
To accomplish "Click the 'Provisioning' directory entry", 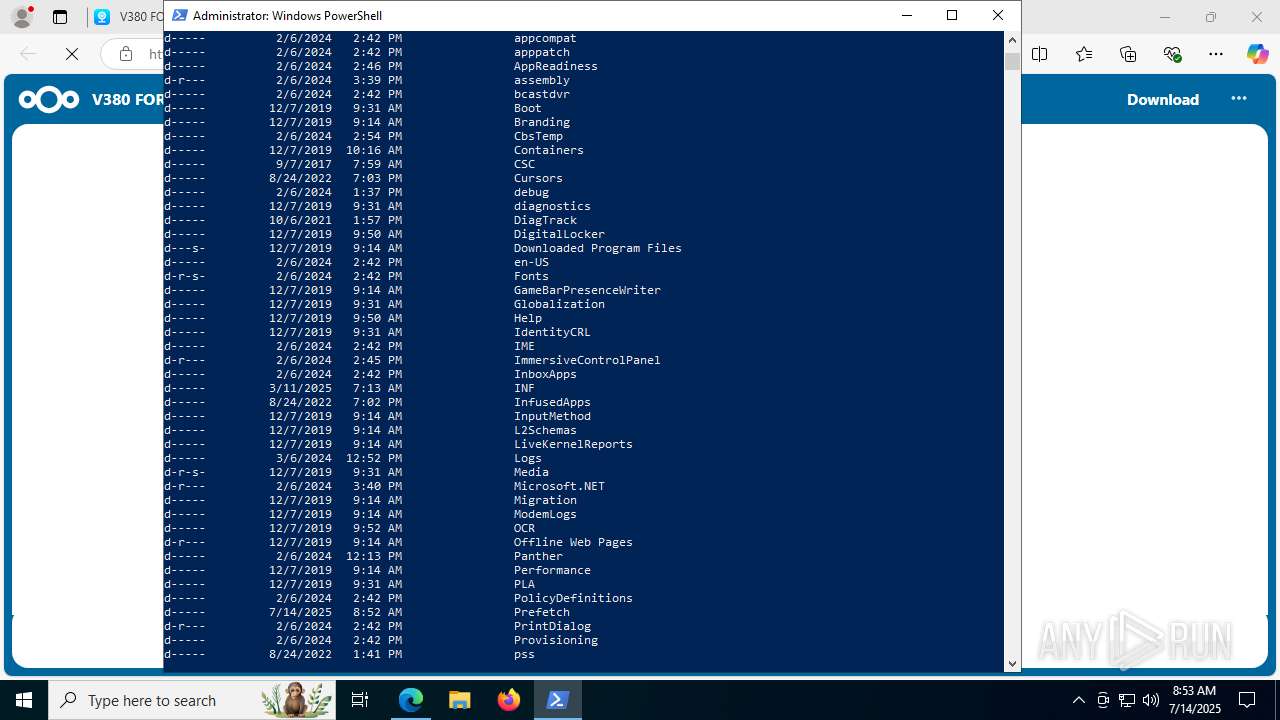I will click(556, 640).
